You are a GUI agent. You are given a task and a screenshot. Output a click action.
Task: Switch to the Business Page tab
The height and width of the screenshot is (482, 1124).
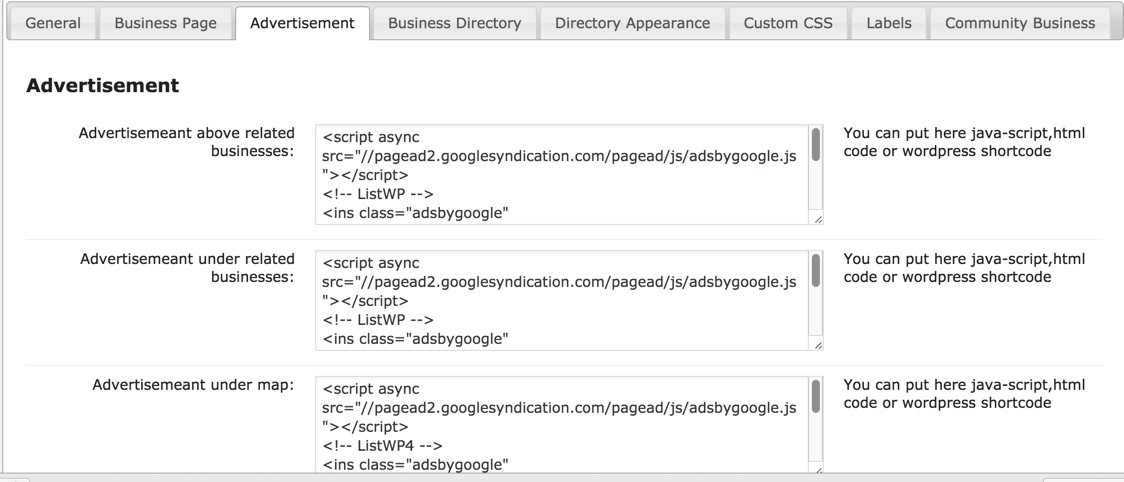[165, 23]
